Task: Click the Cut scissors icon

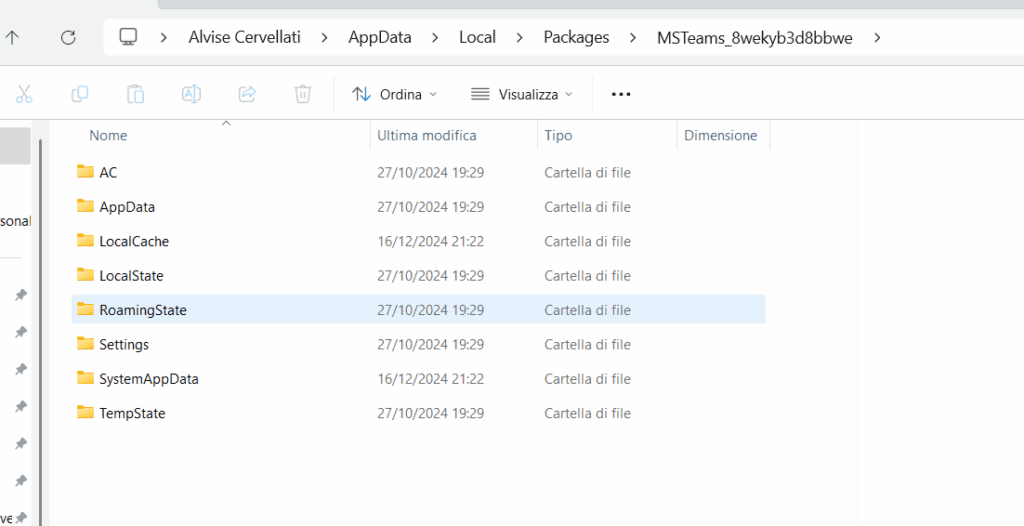Action: pyautogui.click(x=24, y=94)
